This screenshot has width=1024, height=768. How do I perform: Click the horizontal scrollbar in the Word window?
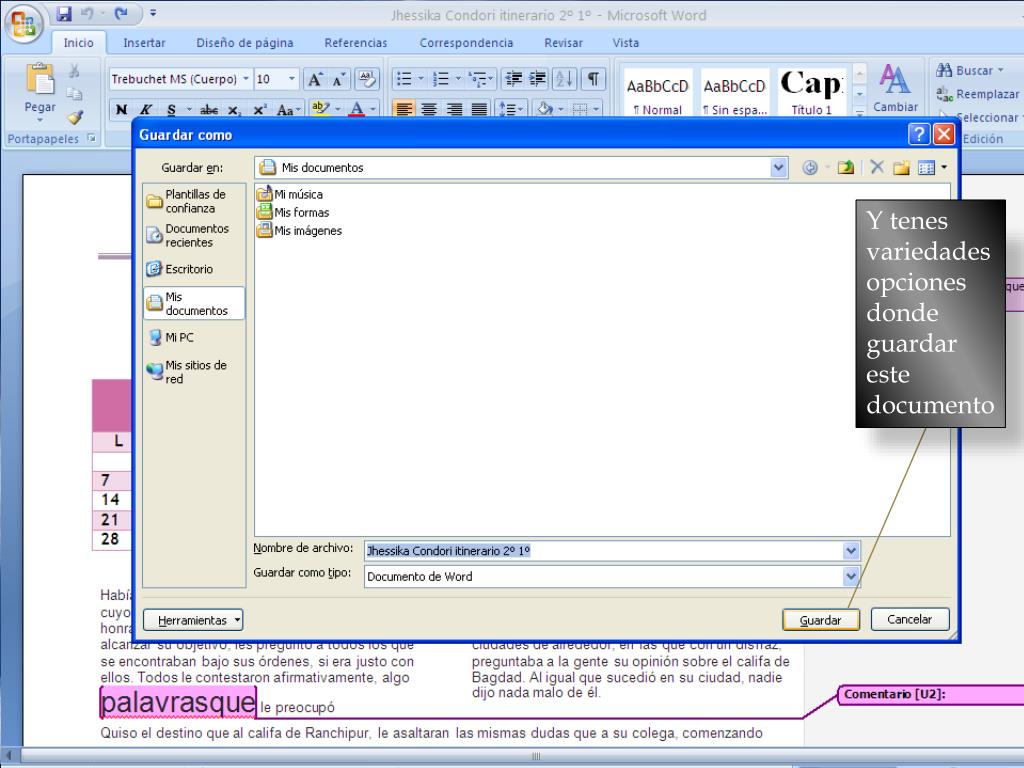coord(536,756)
